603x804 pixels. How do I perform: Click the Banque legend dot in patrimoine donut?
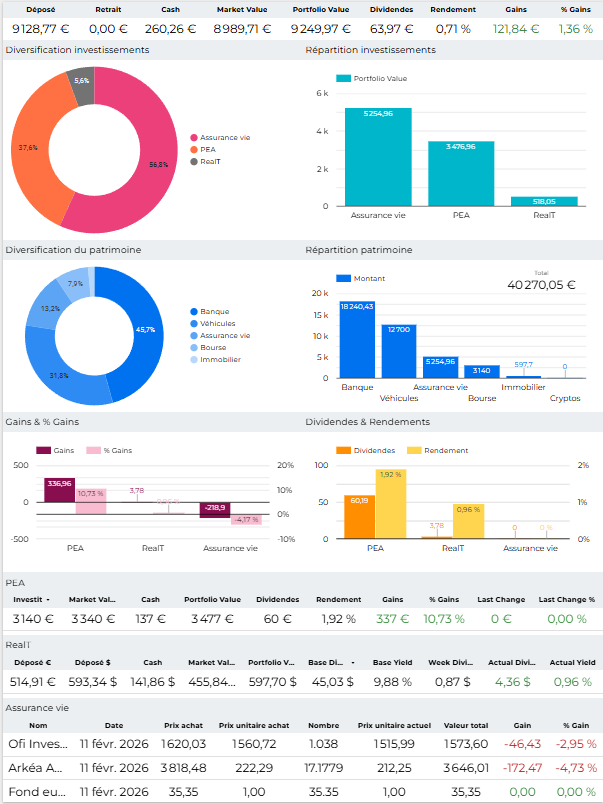[x=193, y=312]
